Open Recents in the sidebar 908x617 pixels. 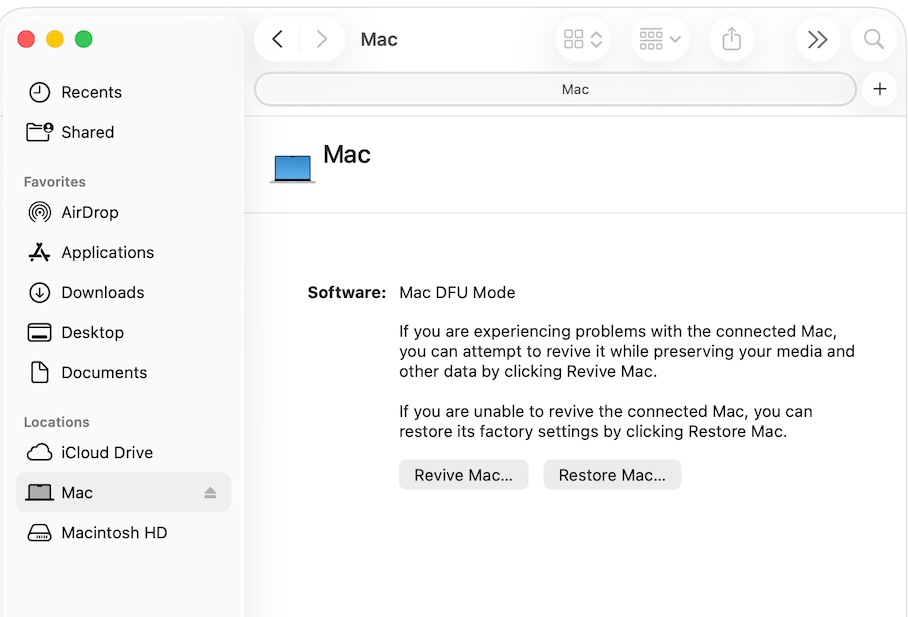91,92
